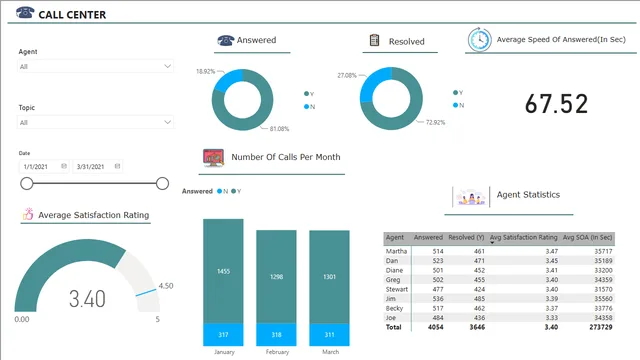Screen dimensions: 640x360
Task: Click the team icon beside Agent Statistics
Action: pyautogui.click(x=471, y=197)
